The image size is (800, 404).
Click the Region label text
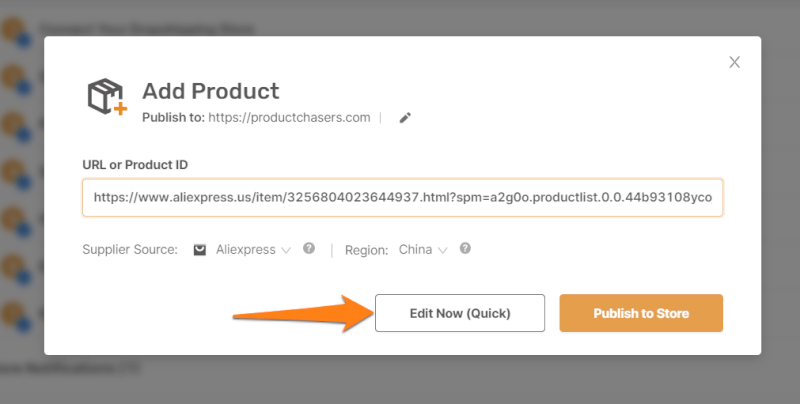tap(367, 250)
